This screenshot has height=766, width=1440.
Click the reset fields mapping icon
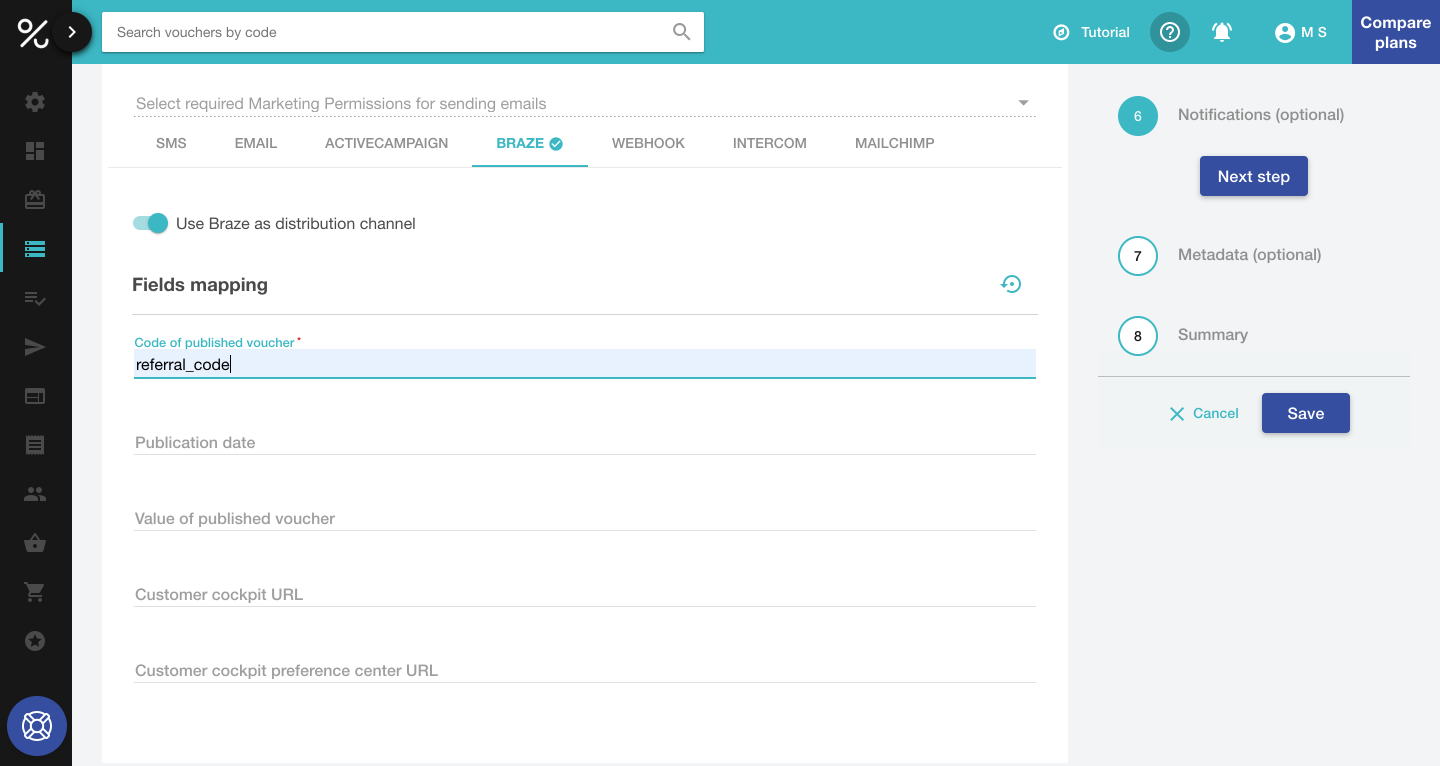1011,285
